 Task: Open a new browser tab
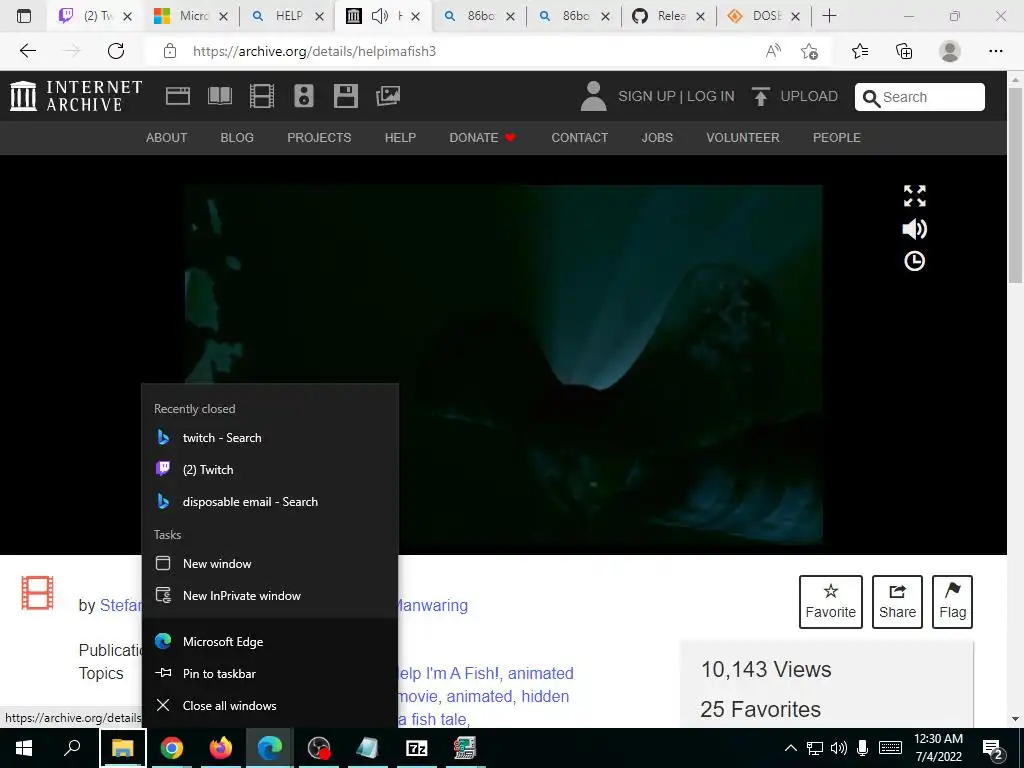829,16
